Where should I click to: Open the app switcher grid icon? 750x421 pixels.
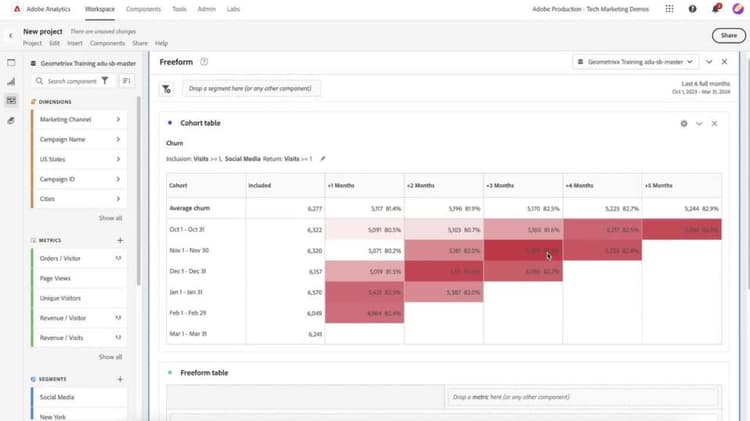coord(669,9)
